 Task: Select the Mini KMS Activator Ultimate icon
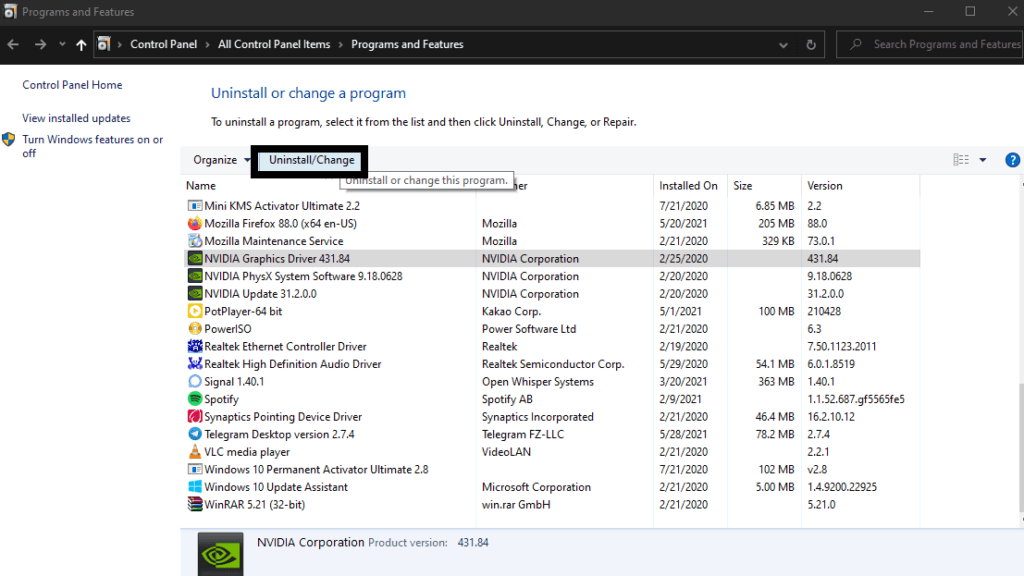tap(195, 206)
